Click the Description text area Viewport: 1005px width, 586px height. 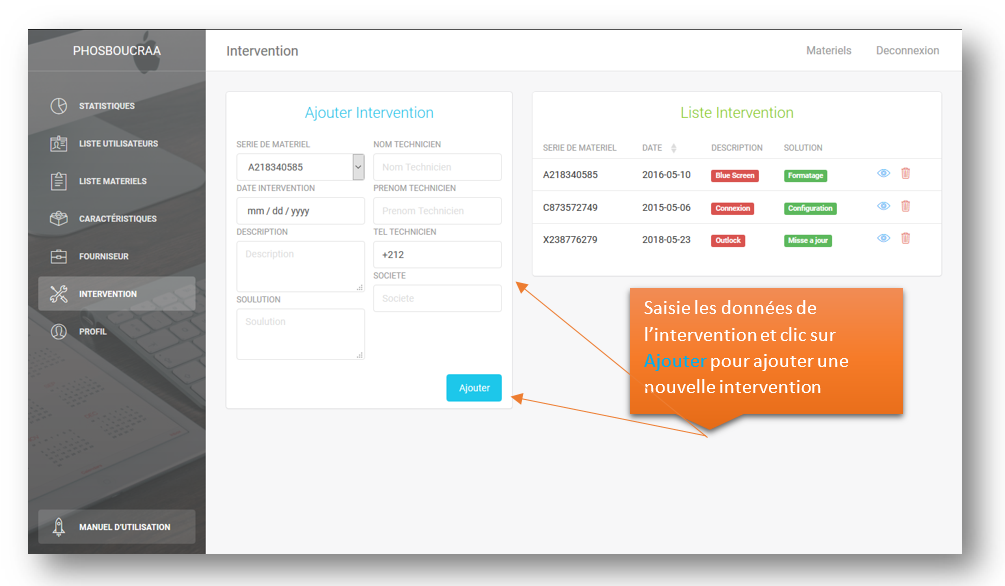tap(301, 266)
